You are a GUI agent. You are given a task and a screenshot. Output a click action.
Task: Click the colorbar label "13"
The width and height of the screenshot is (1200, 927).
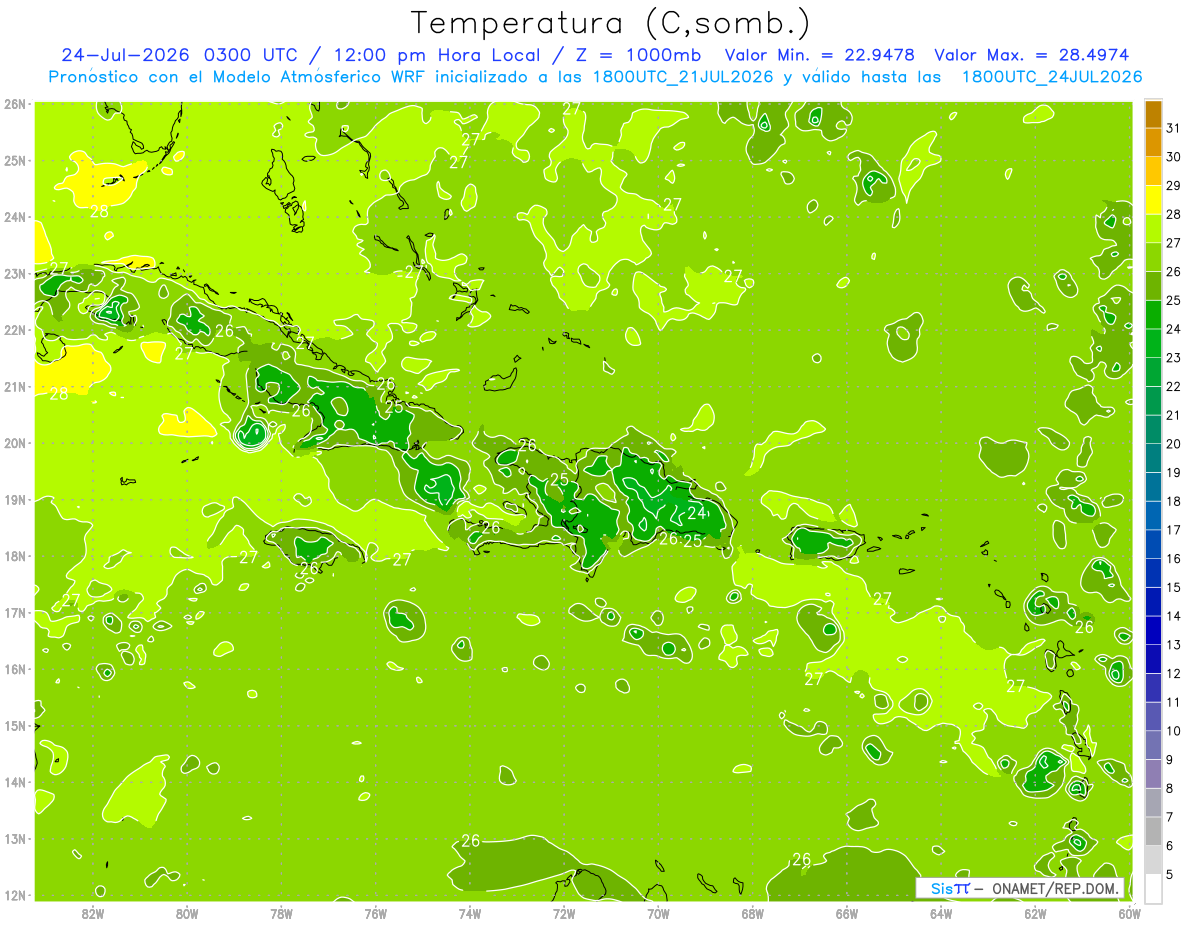pos(1173,645)
